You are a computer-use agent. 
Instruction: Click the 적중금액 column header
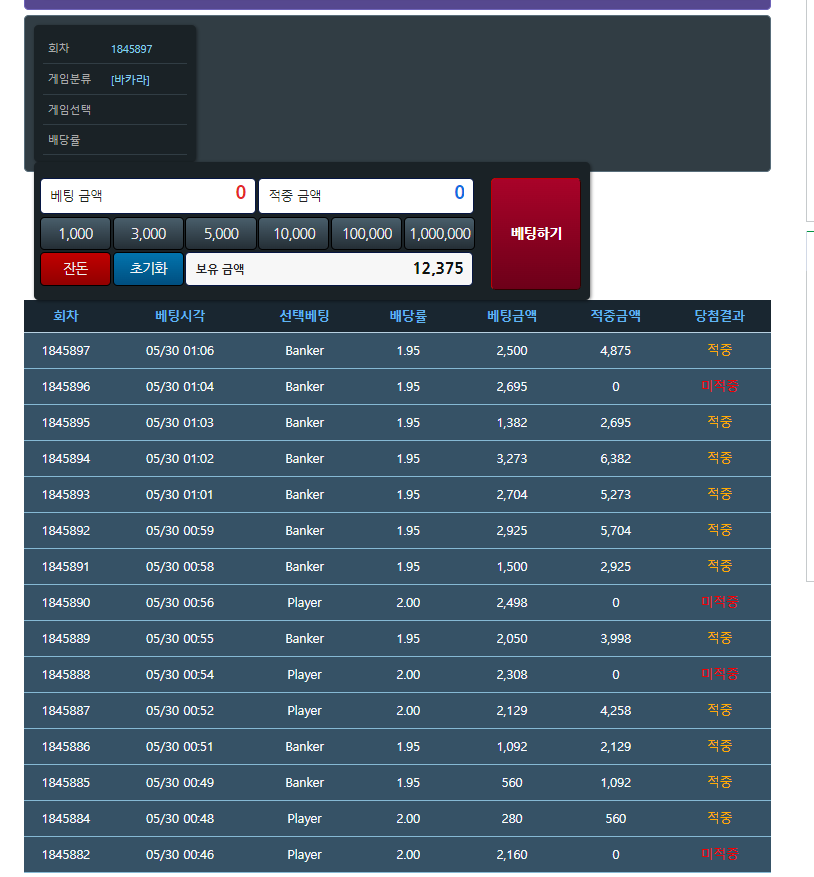[615, 316]
